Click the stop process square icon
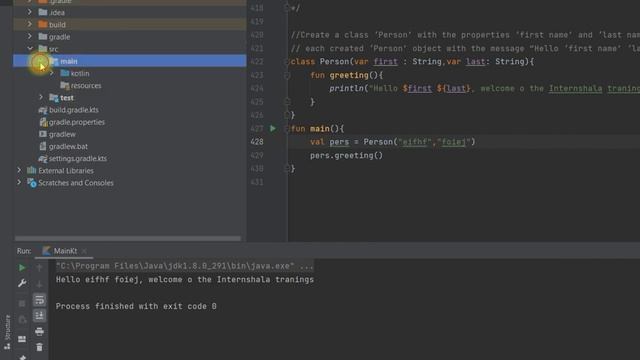 (x=22, y=303)
